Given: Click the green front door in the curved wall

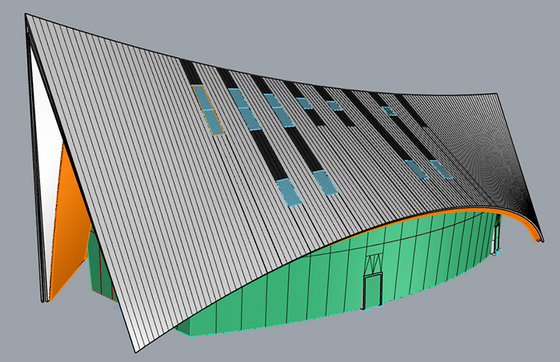Looking at the screenshot, I should [x=372, y=290].
